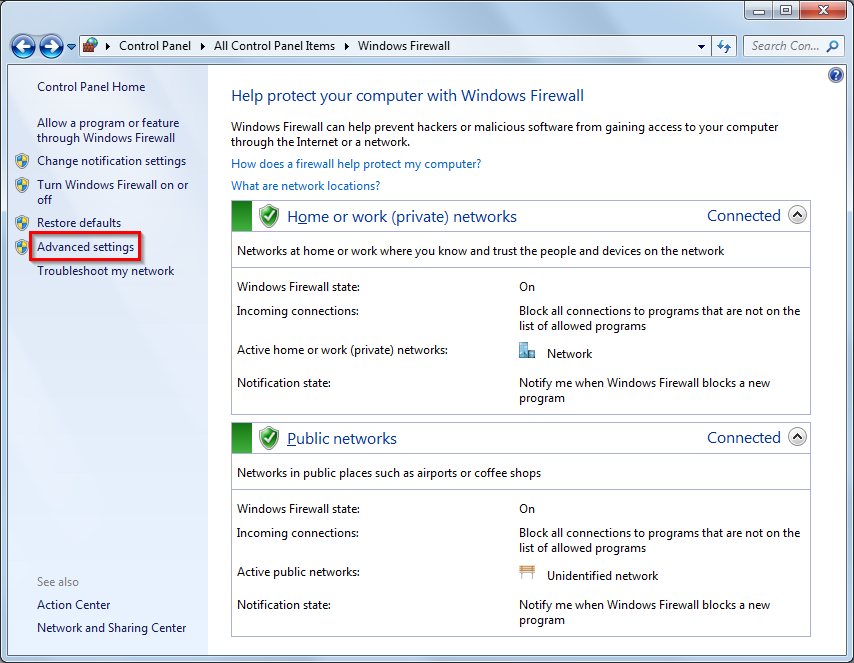Collapse the Public networks section
Screen dimensions: 854x663
[797, 437]
